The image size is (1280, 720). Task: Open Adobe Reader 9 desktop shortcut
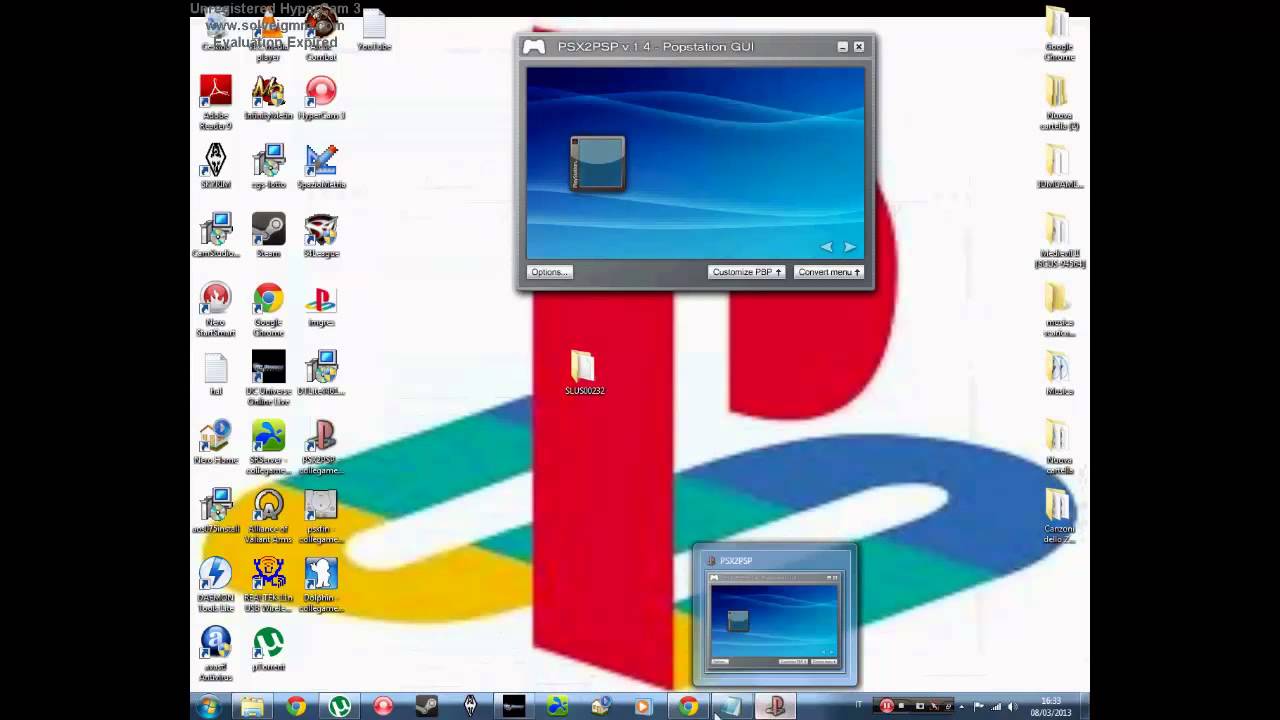coord(216,103)
